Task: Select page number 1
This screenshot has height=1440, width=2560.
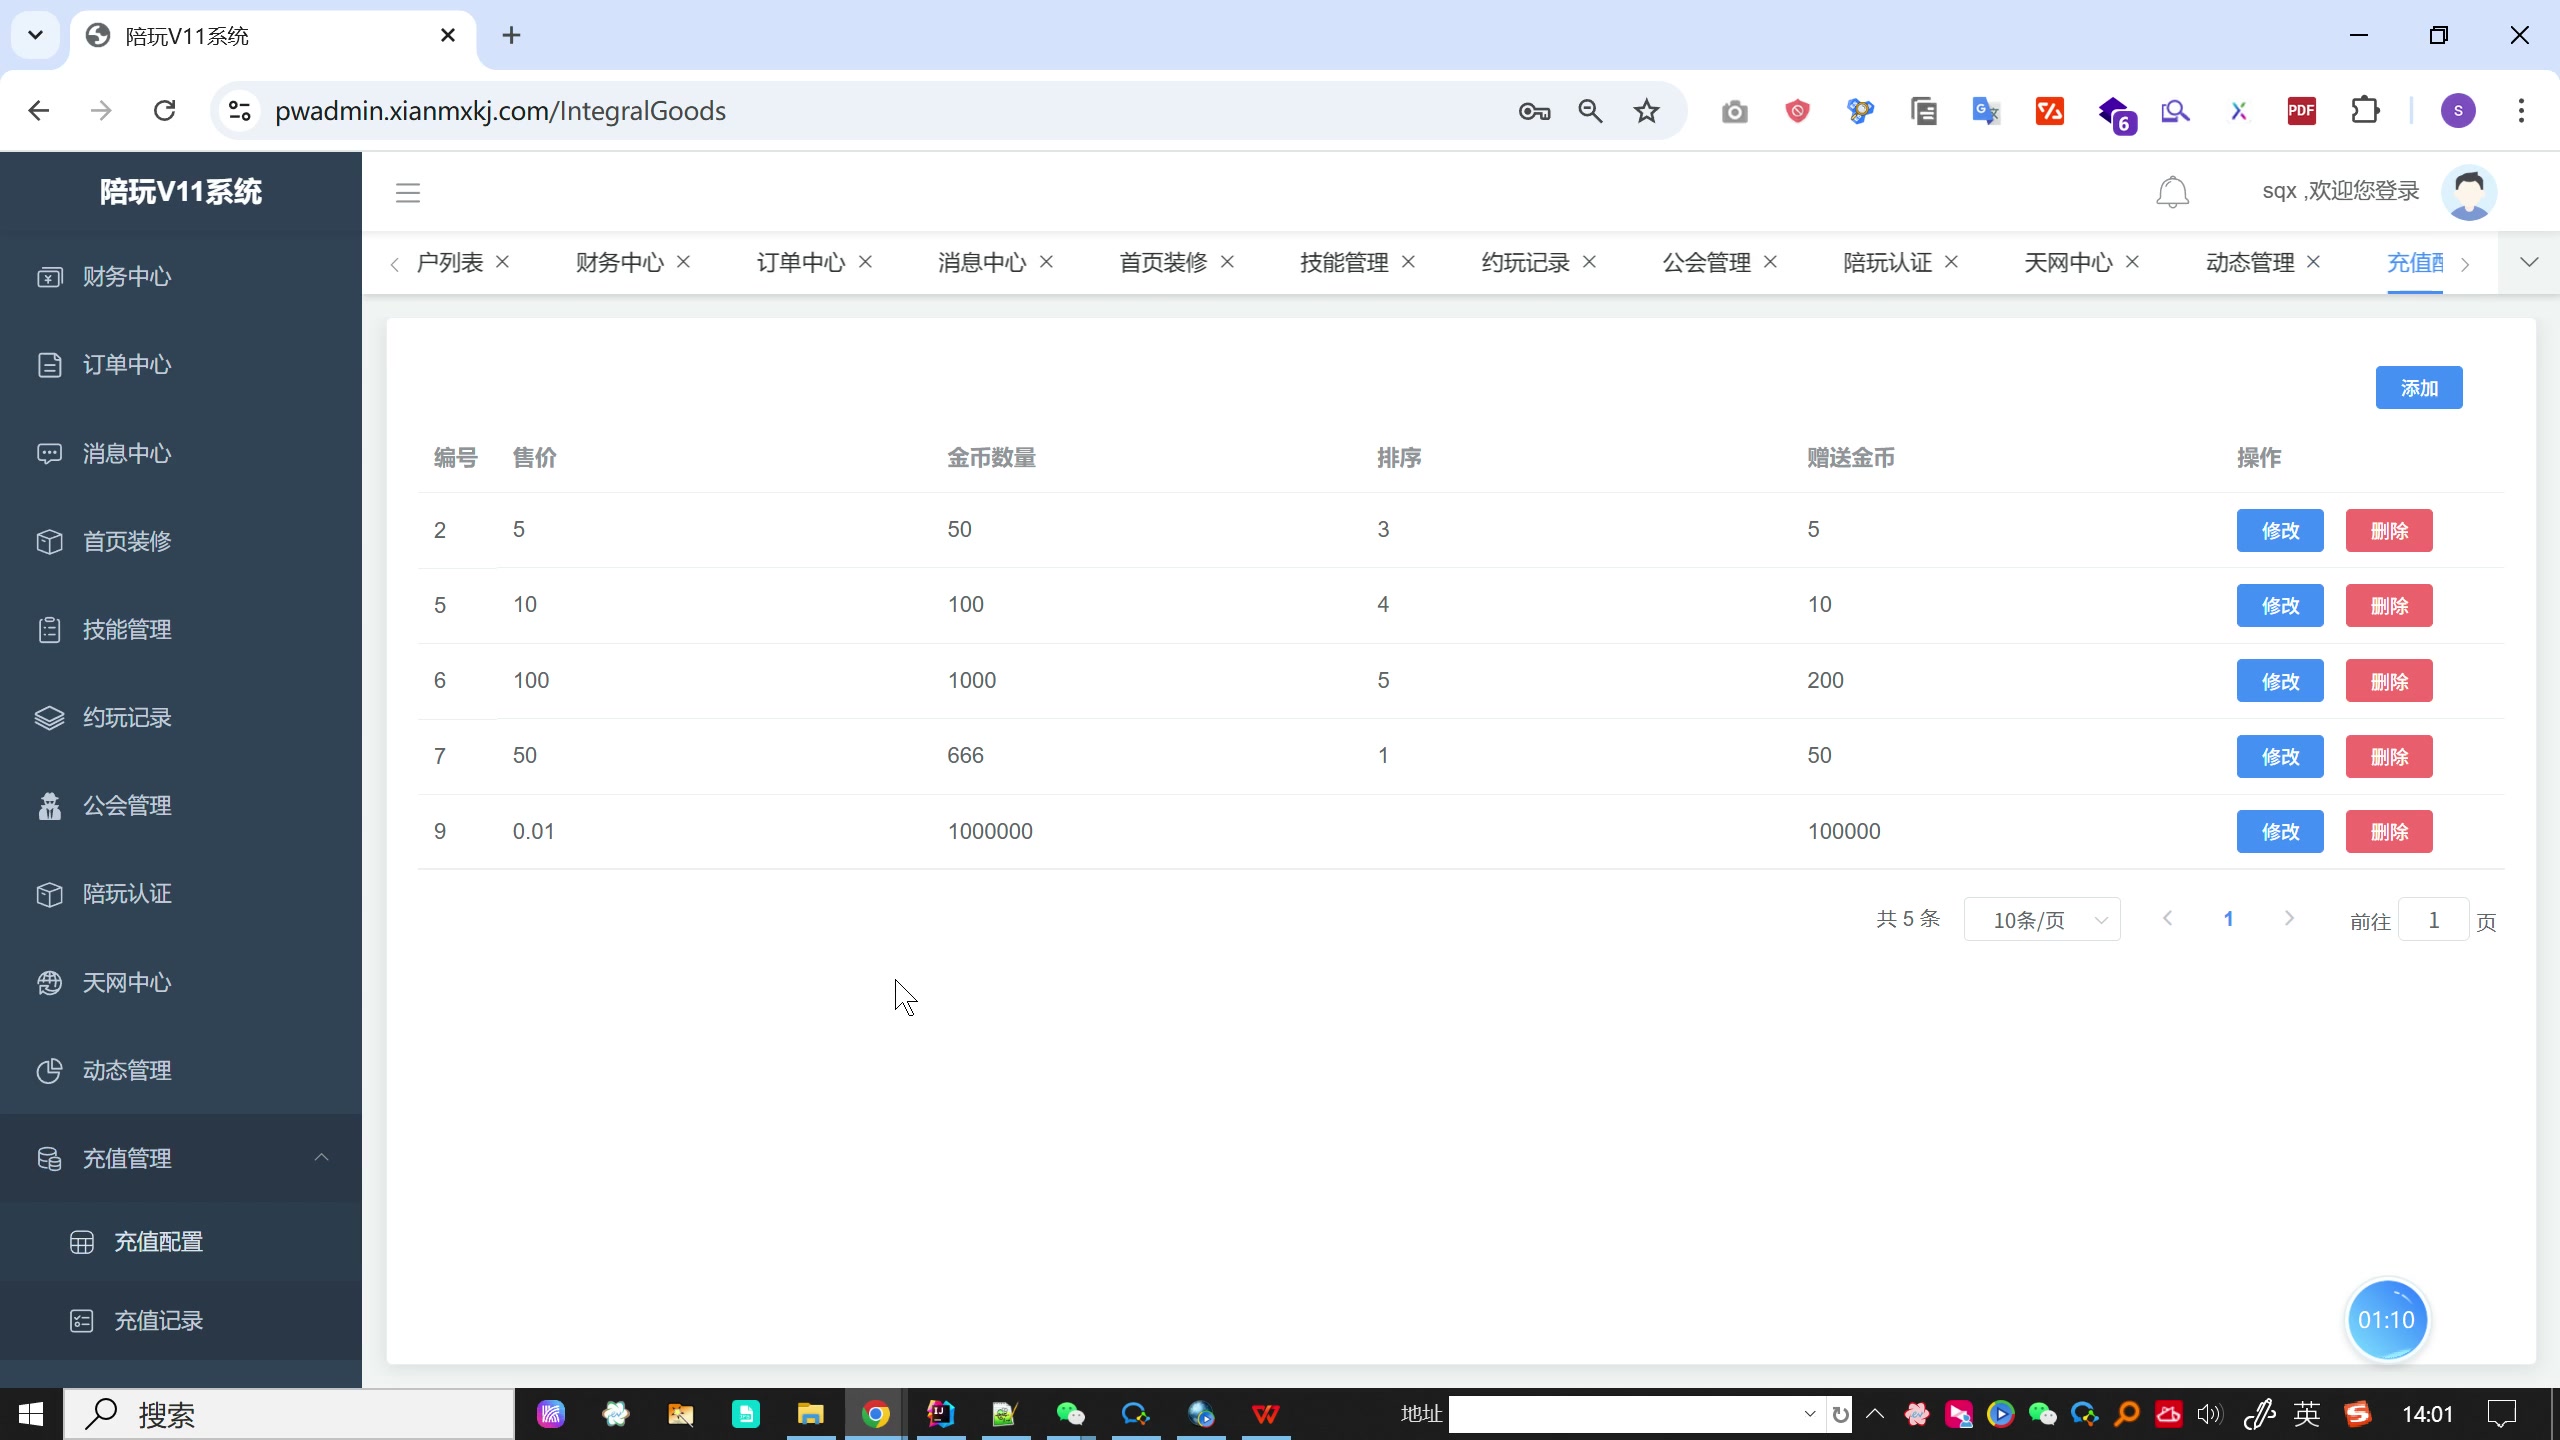Action: point(2228,918)
